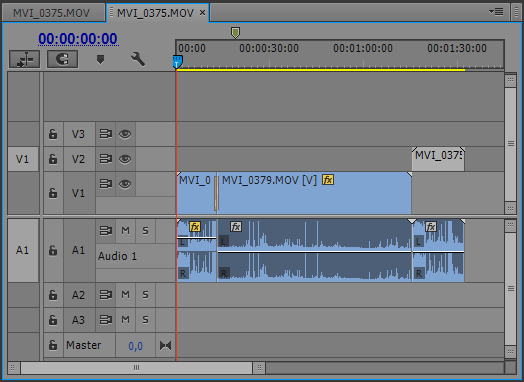Click the audio tracks vertical scrollbar

511,288
